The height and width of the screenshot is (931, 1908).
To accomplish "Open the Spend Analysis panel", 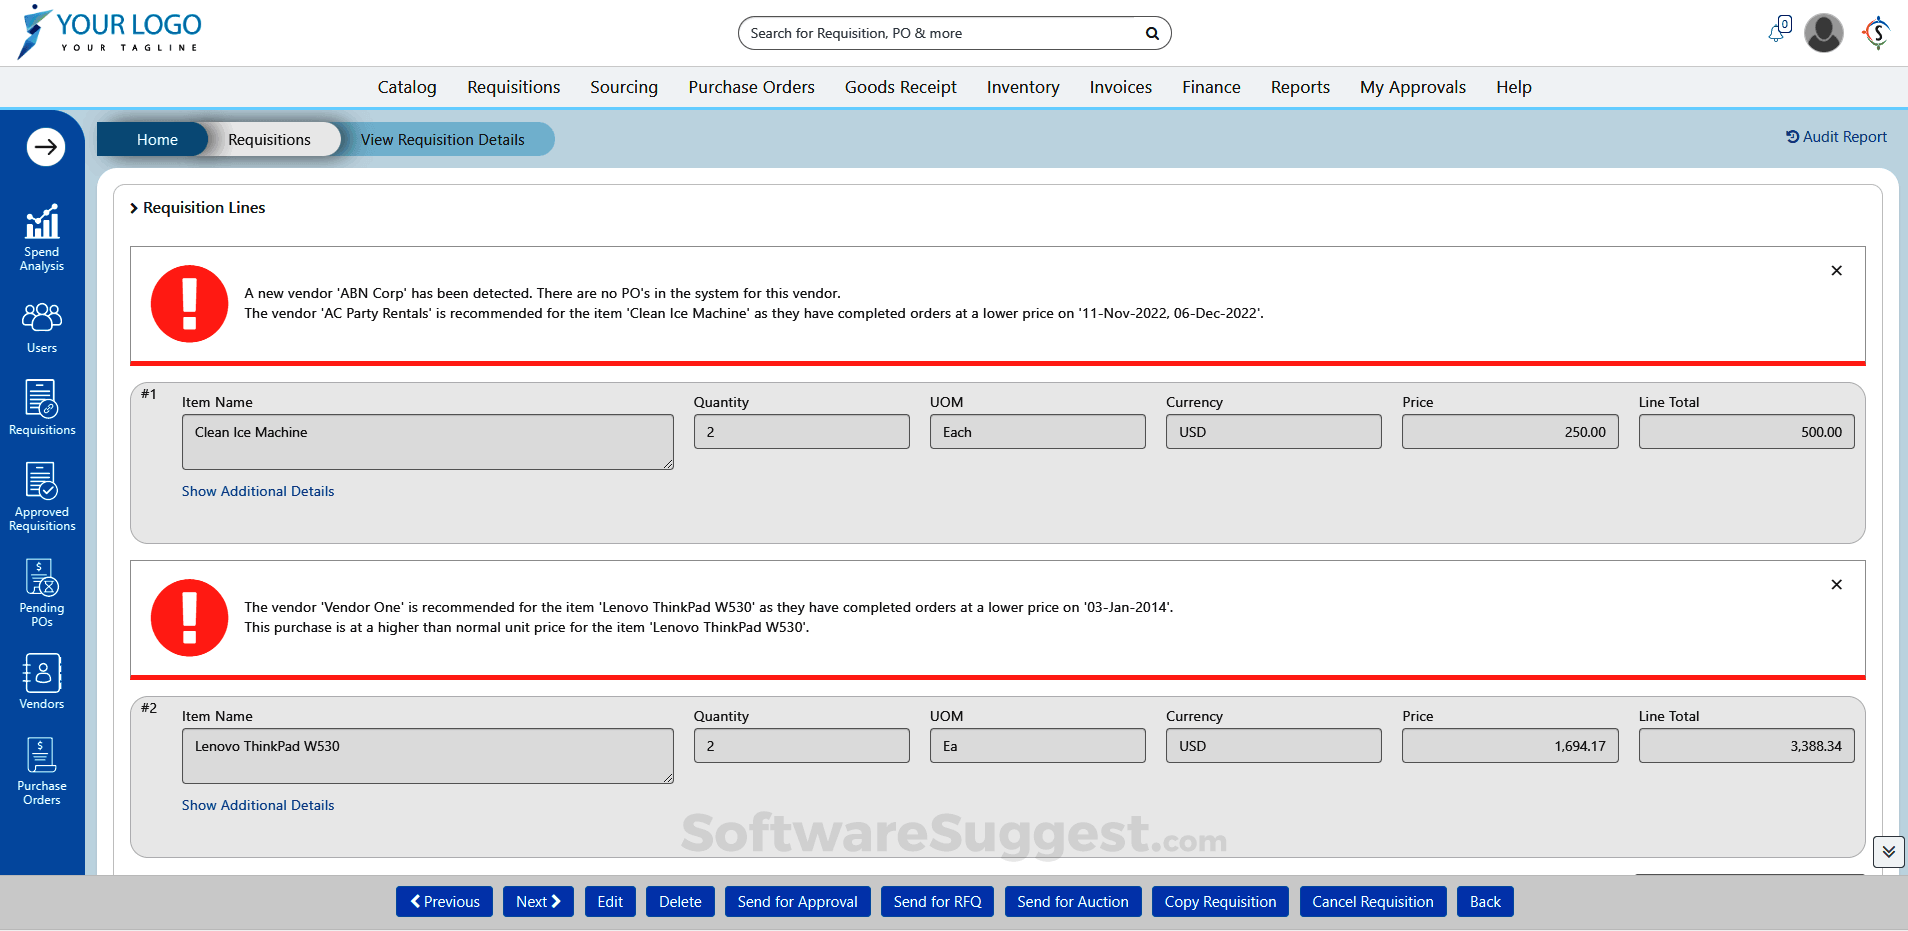I will pyautogui.click(x=41, y=235).
